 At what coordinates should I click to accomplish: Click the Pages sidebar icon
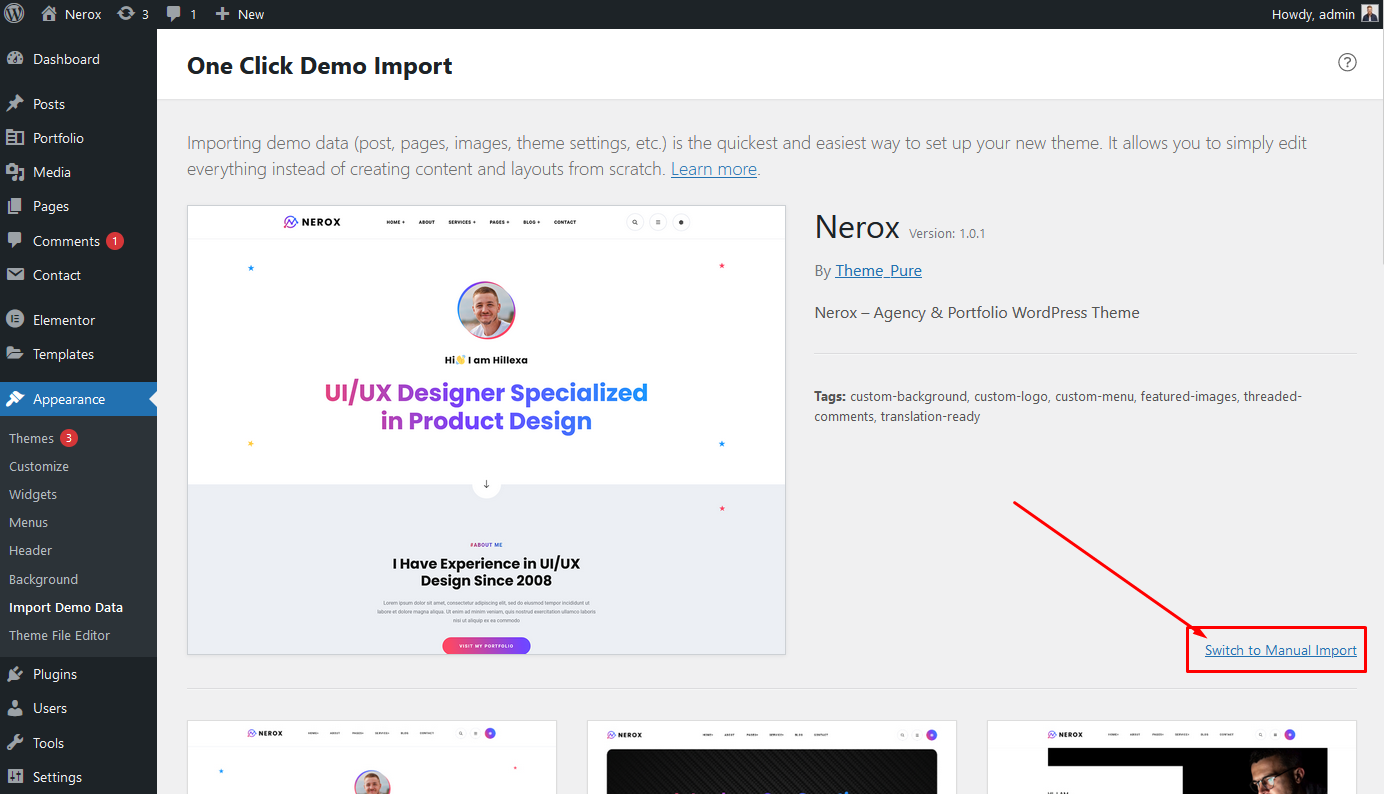pyautogui.click(x=15, y=206)
